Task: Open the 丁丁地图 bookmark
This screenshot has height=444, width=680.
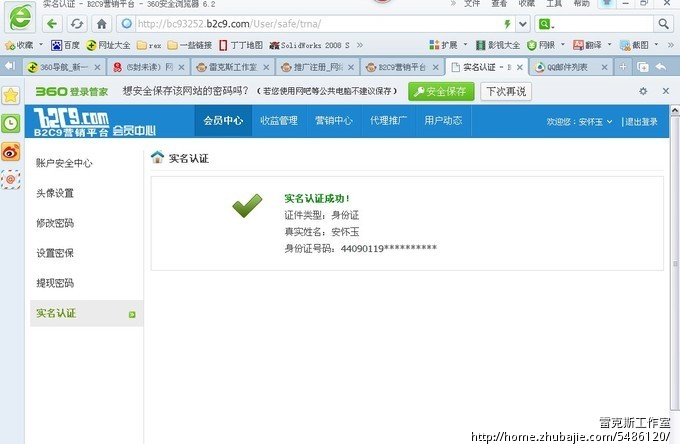Action: click(241, 45)
